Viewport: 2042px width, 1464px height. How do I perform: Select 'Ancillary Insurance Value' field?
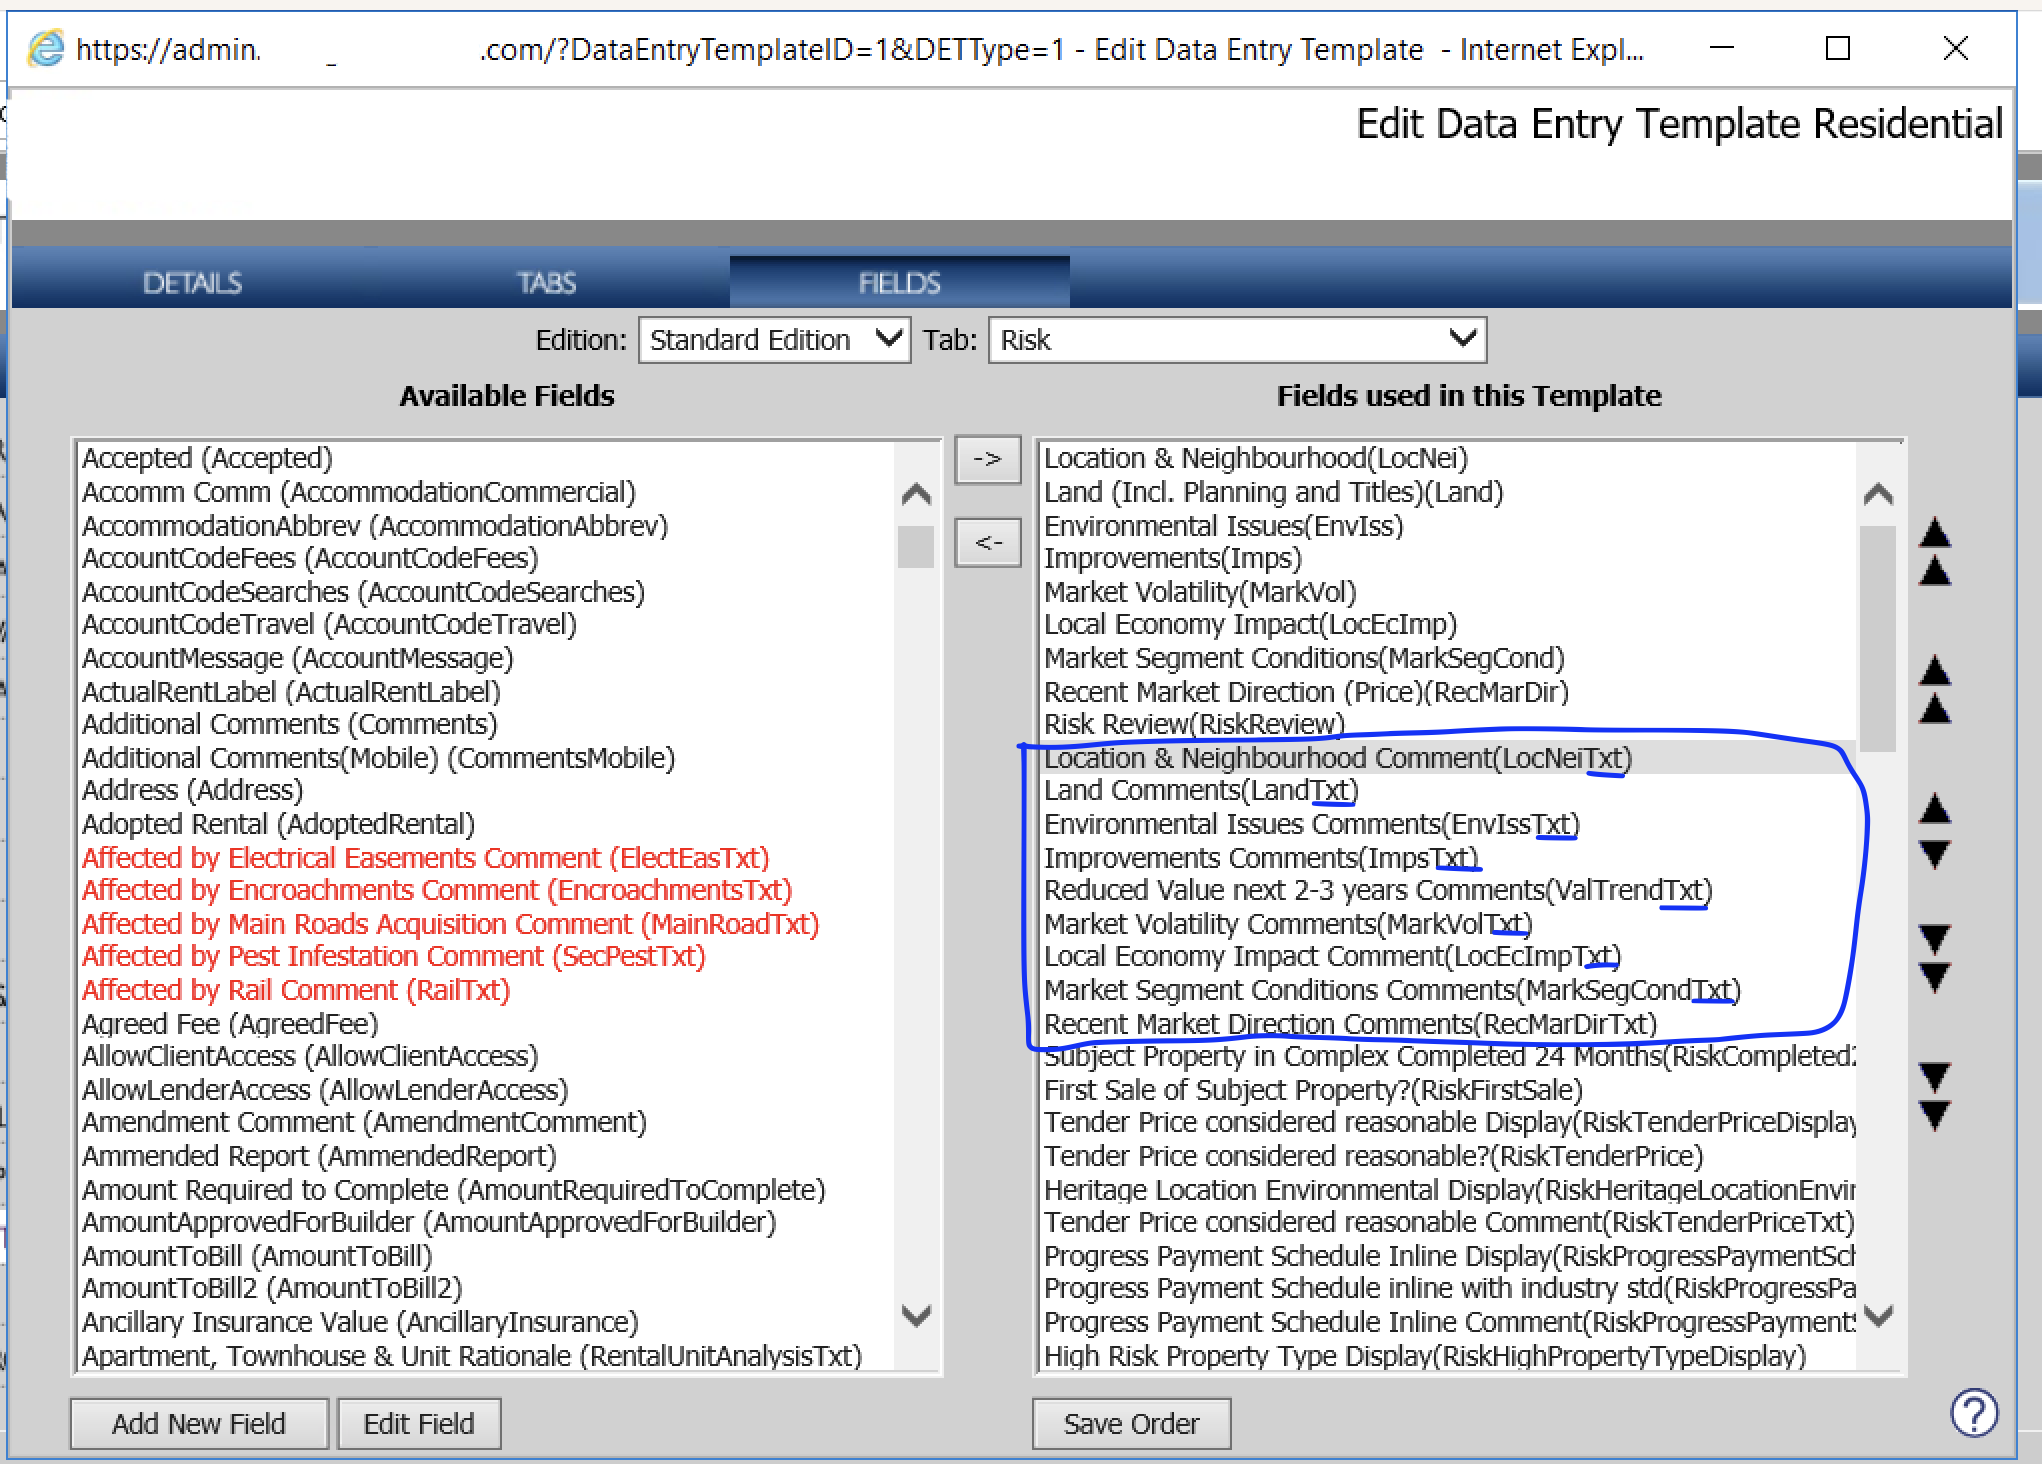pos(360,1322)
